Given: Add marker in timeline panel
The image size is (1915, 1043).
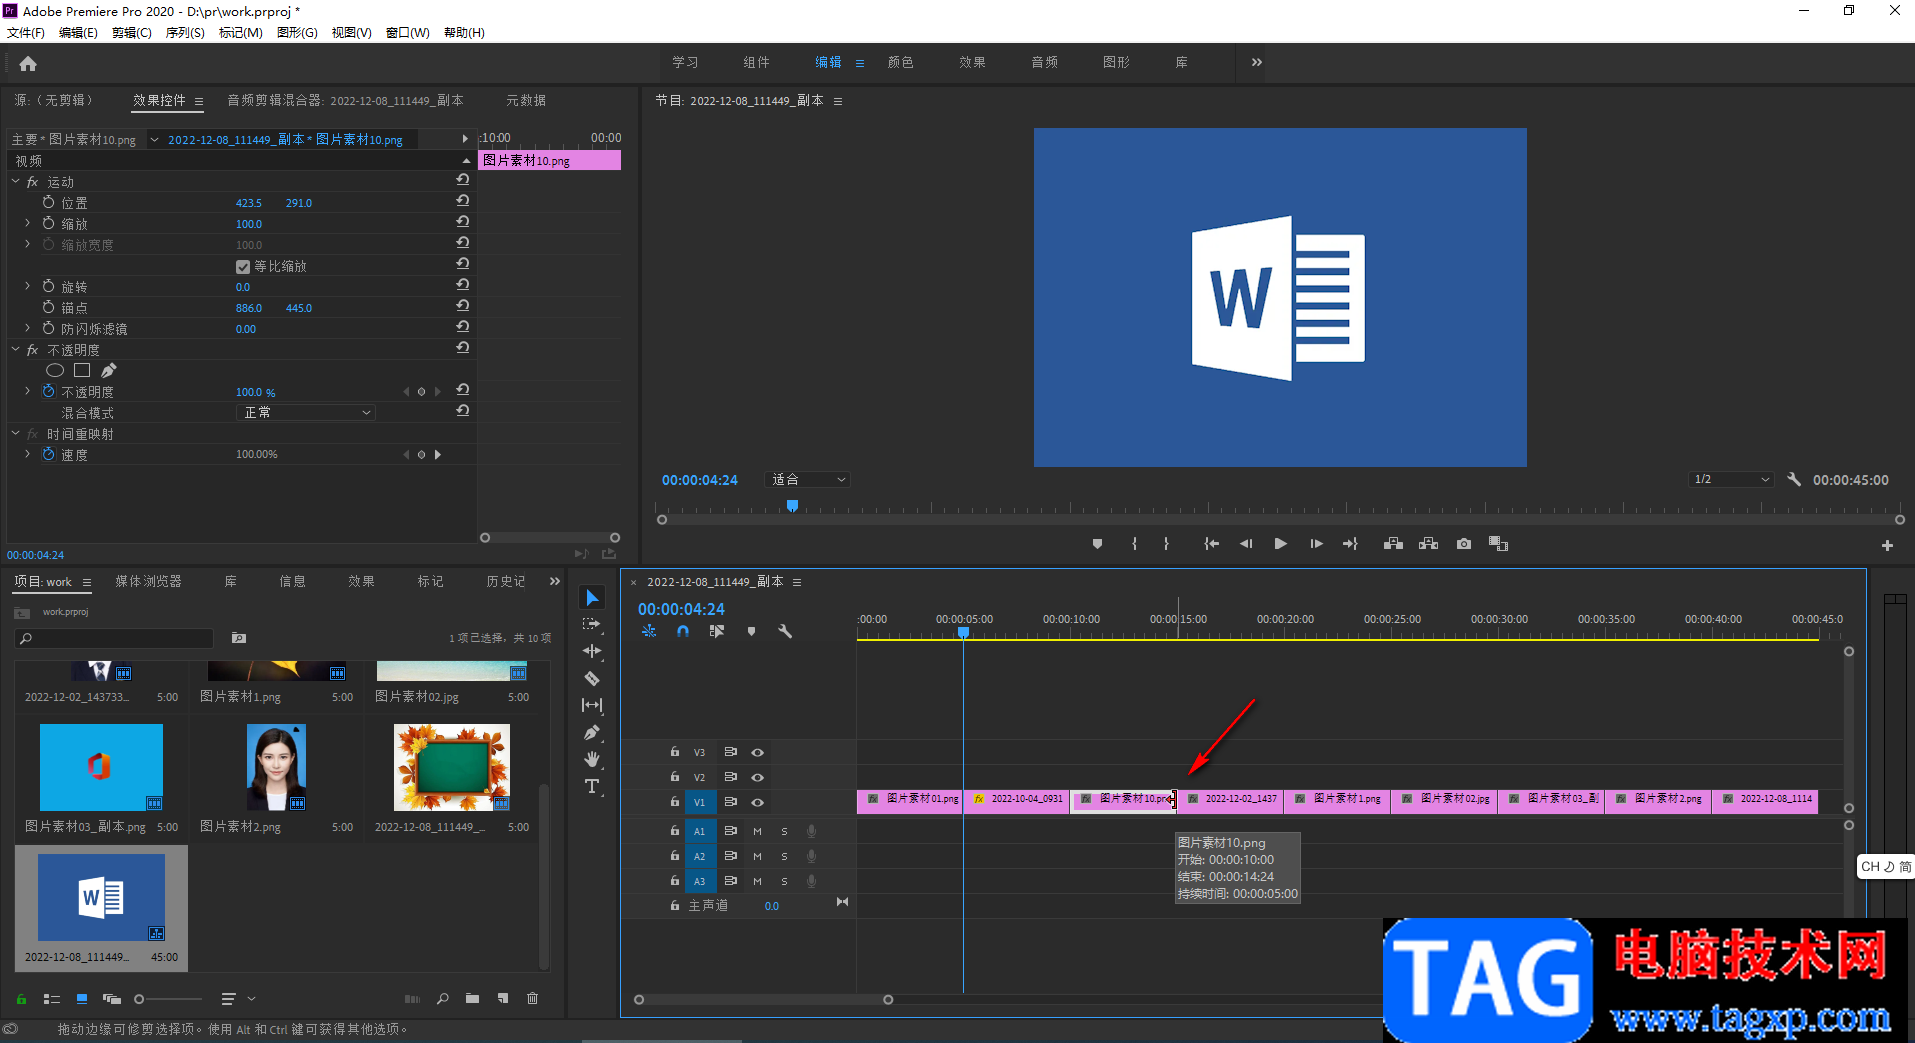Looking at the screenshot, I should coord(751,631).
